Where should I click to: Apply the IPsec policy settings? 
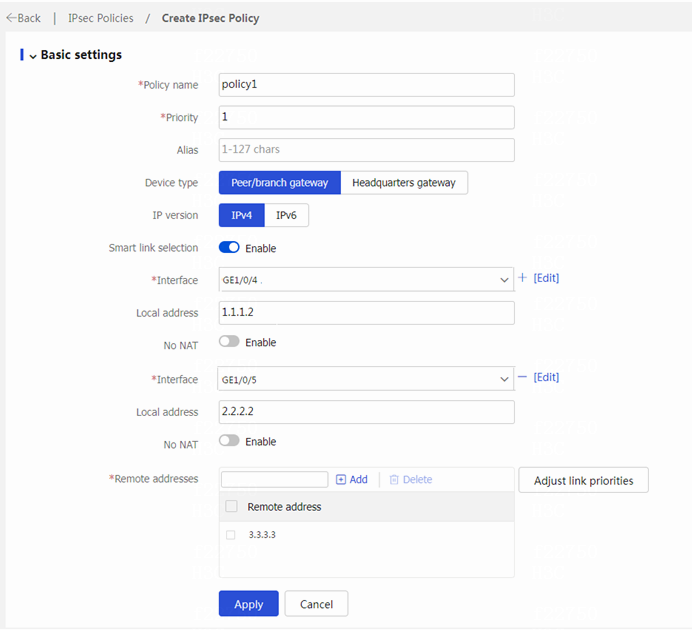coord(248,604)
